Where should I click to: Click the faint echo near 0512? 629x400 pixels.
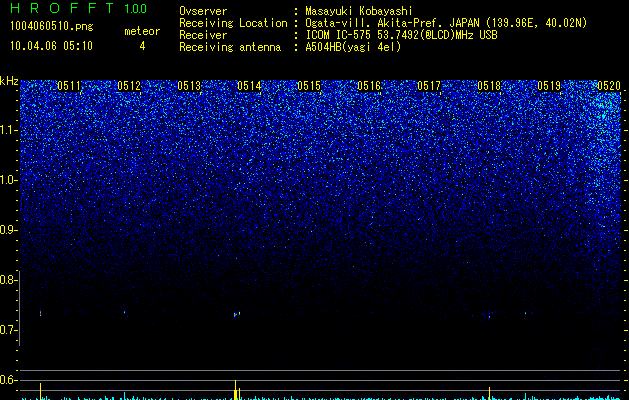(124, 312)
